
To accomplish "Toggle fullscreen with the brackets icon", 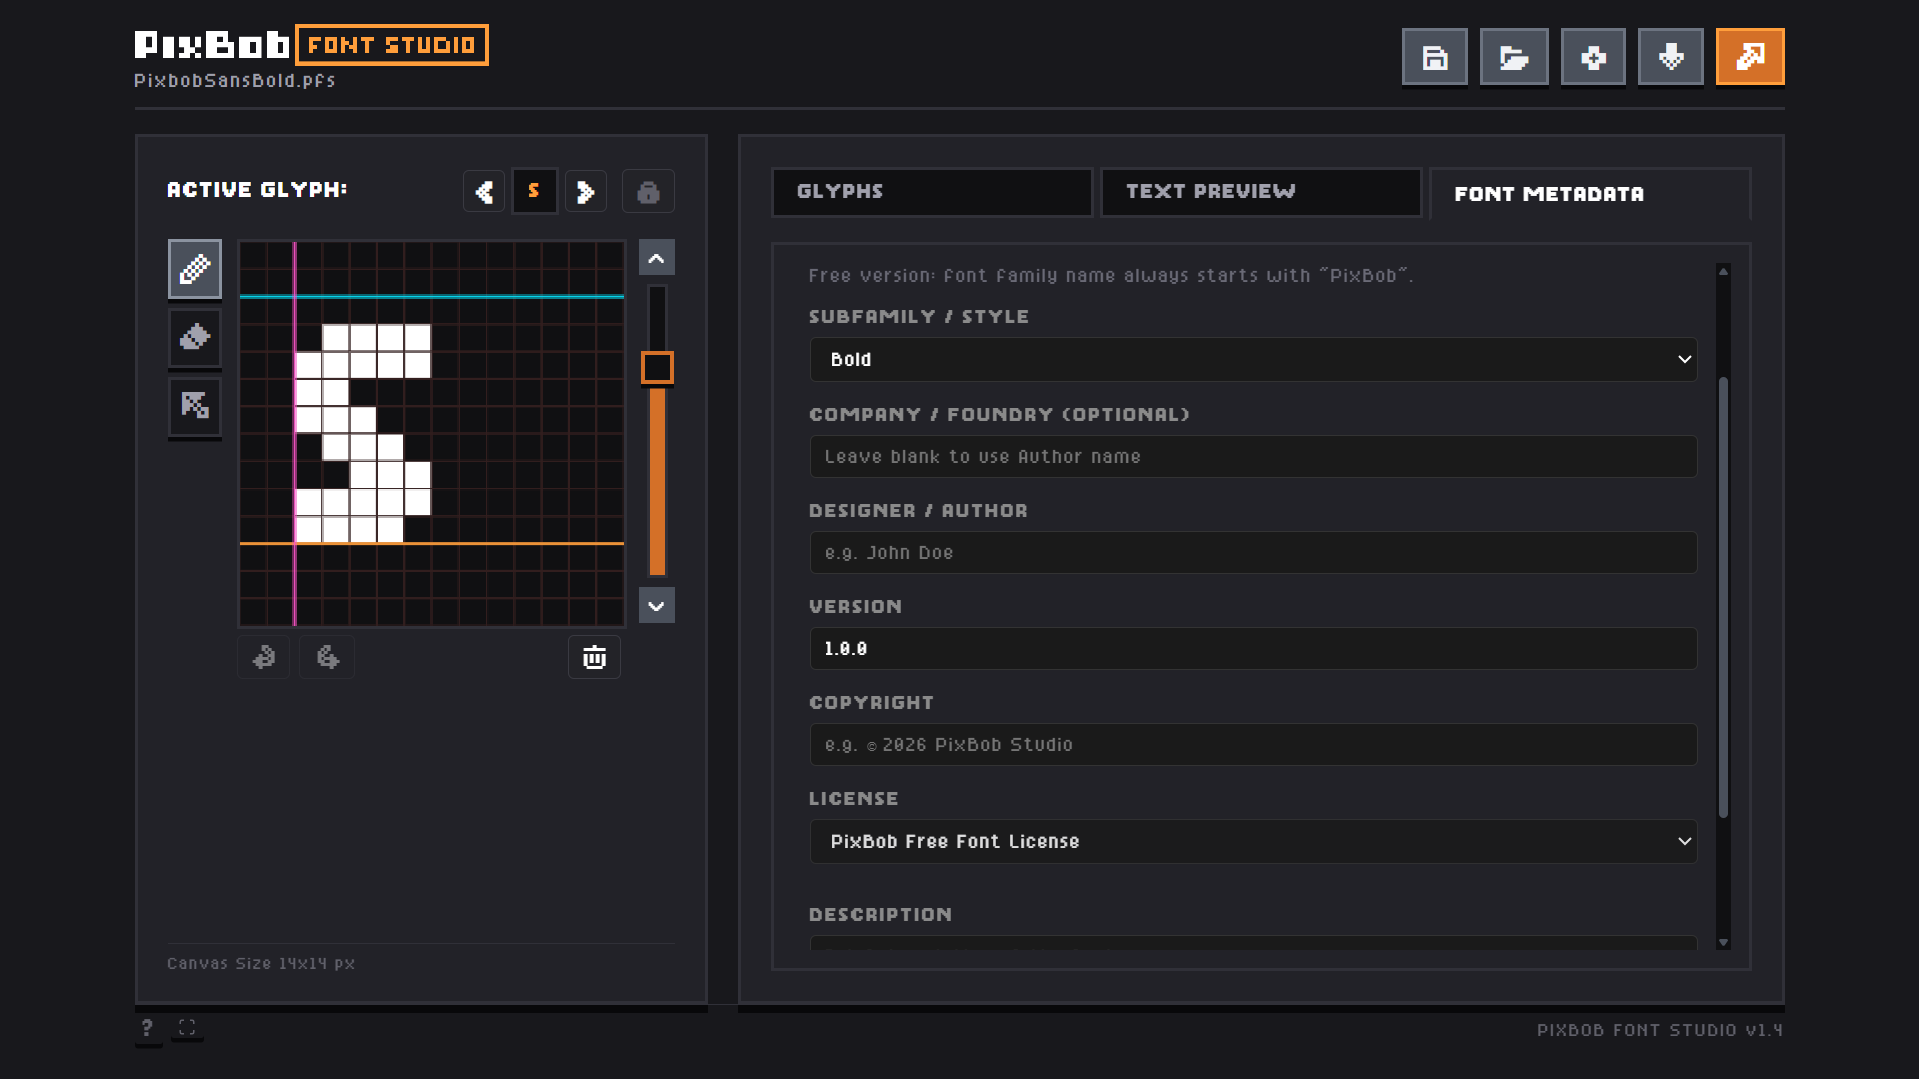I will (187, 1027).
